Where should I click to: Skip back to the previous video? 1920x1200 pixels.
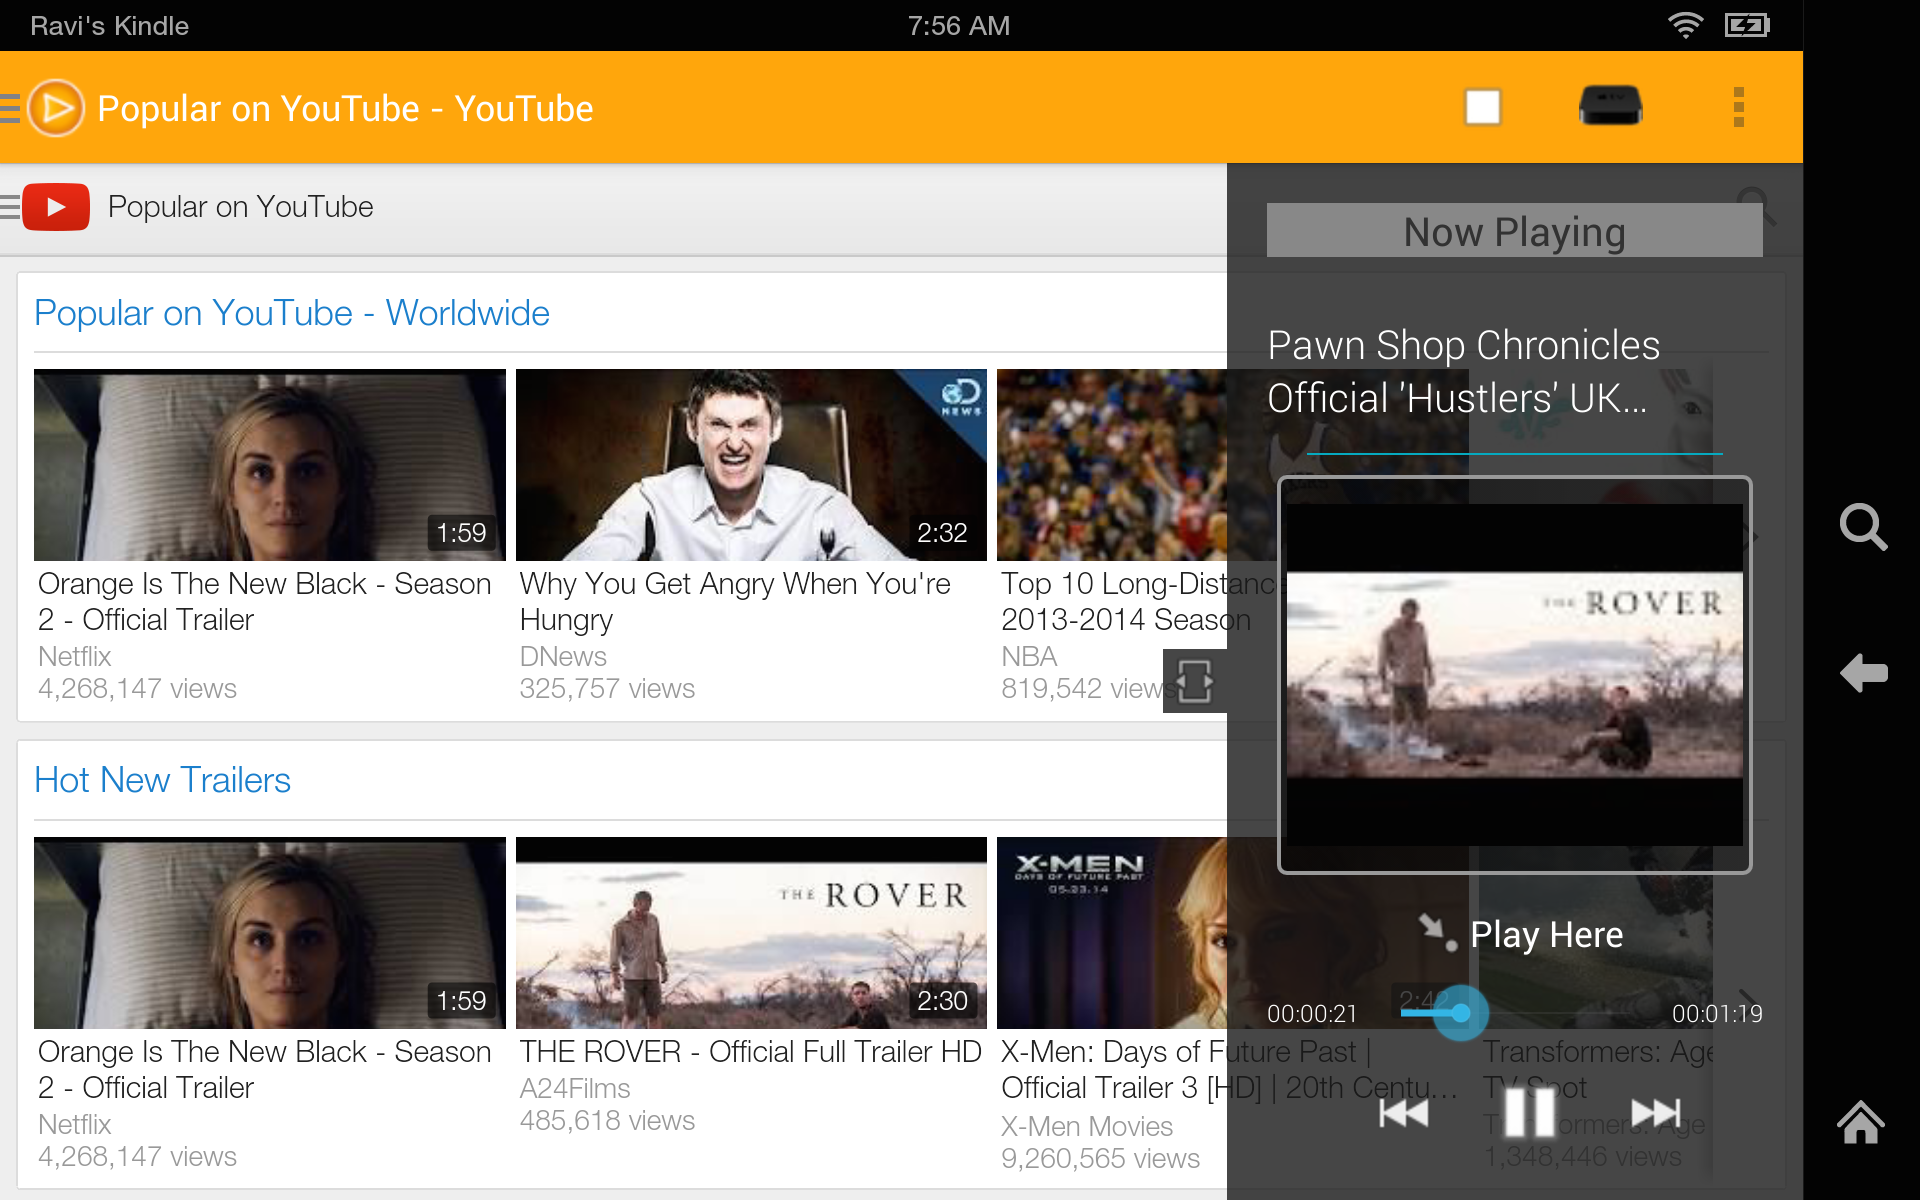pos(1403,1112)
